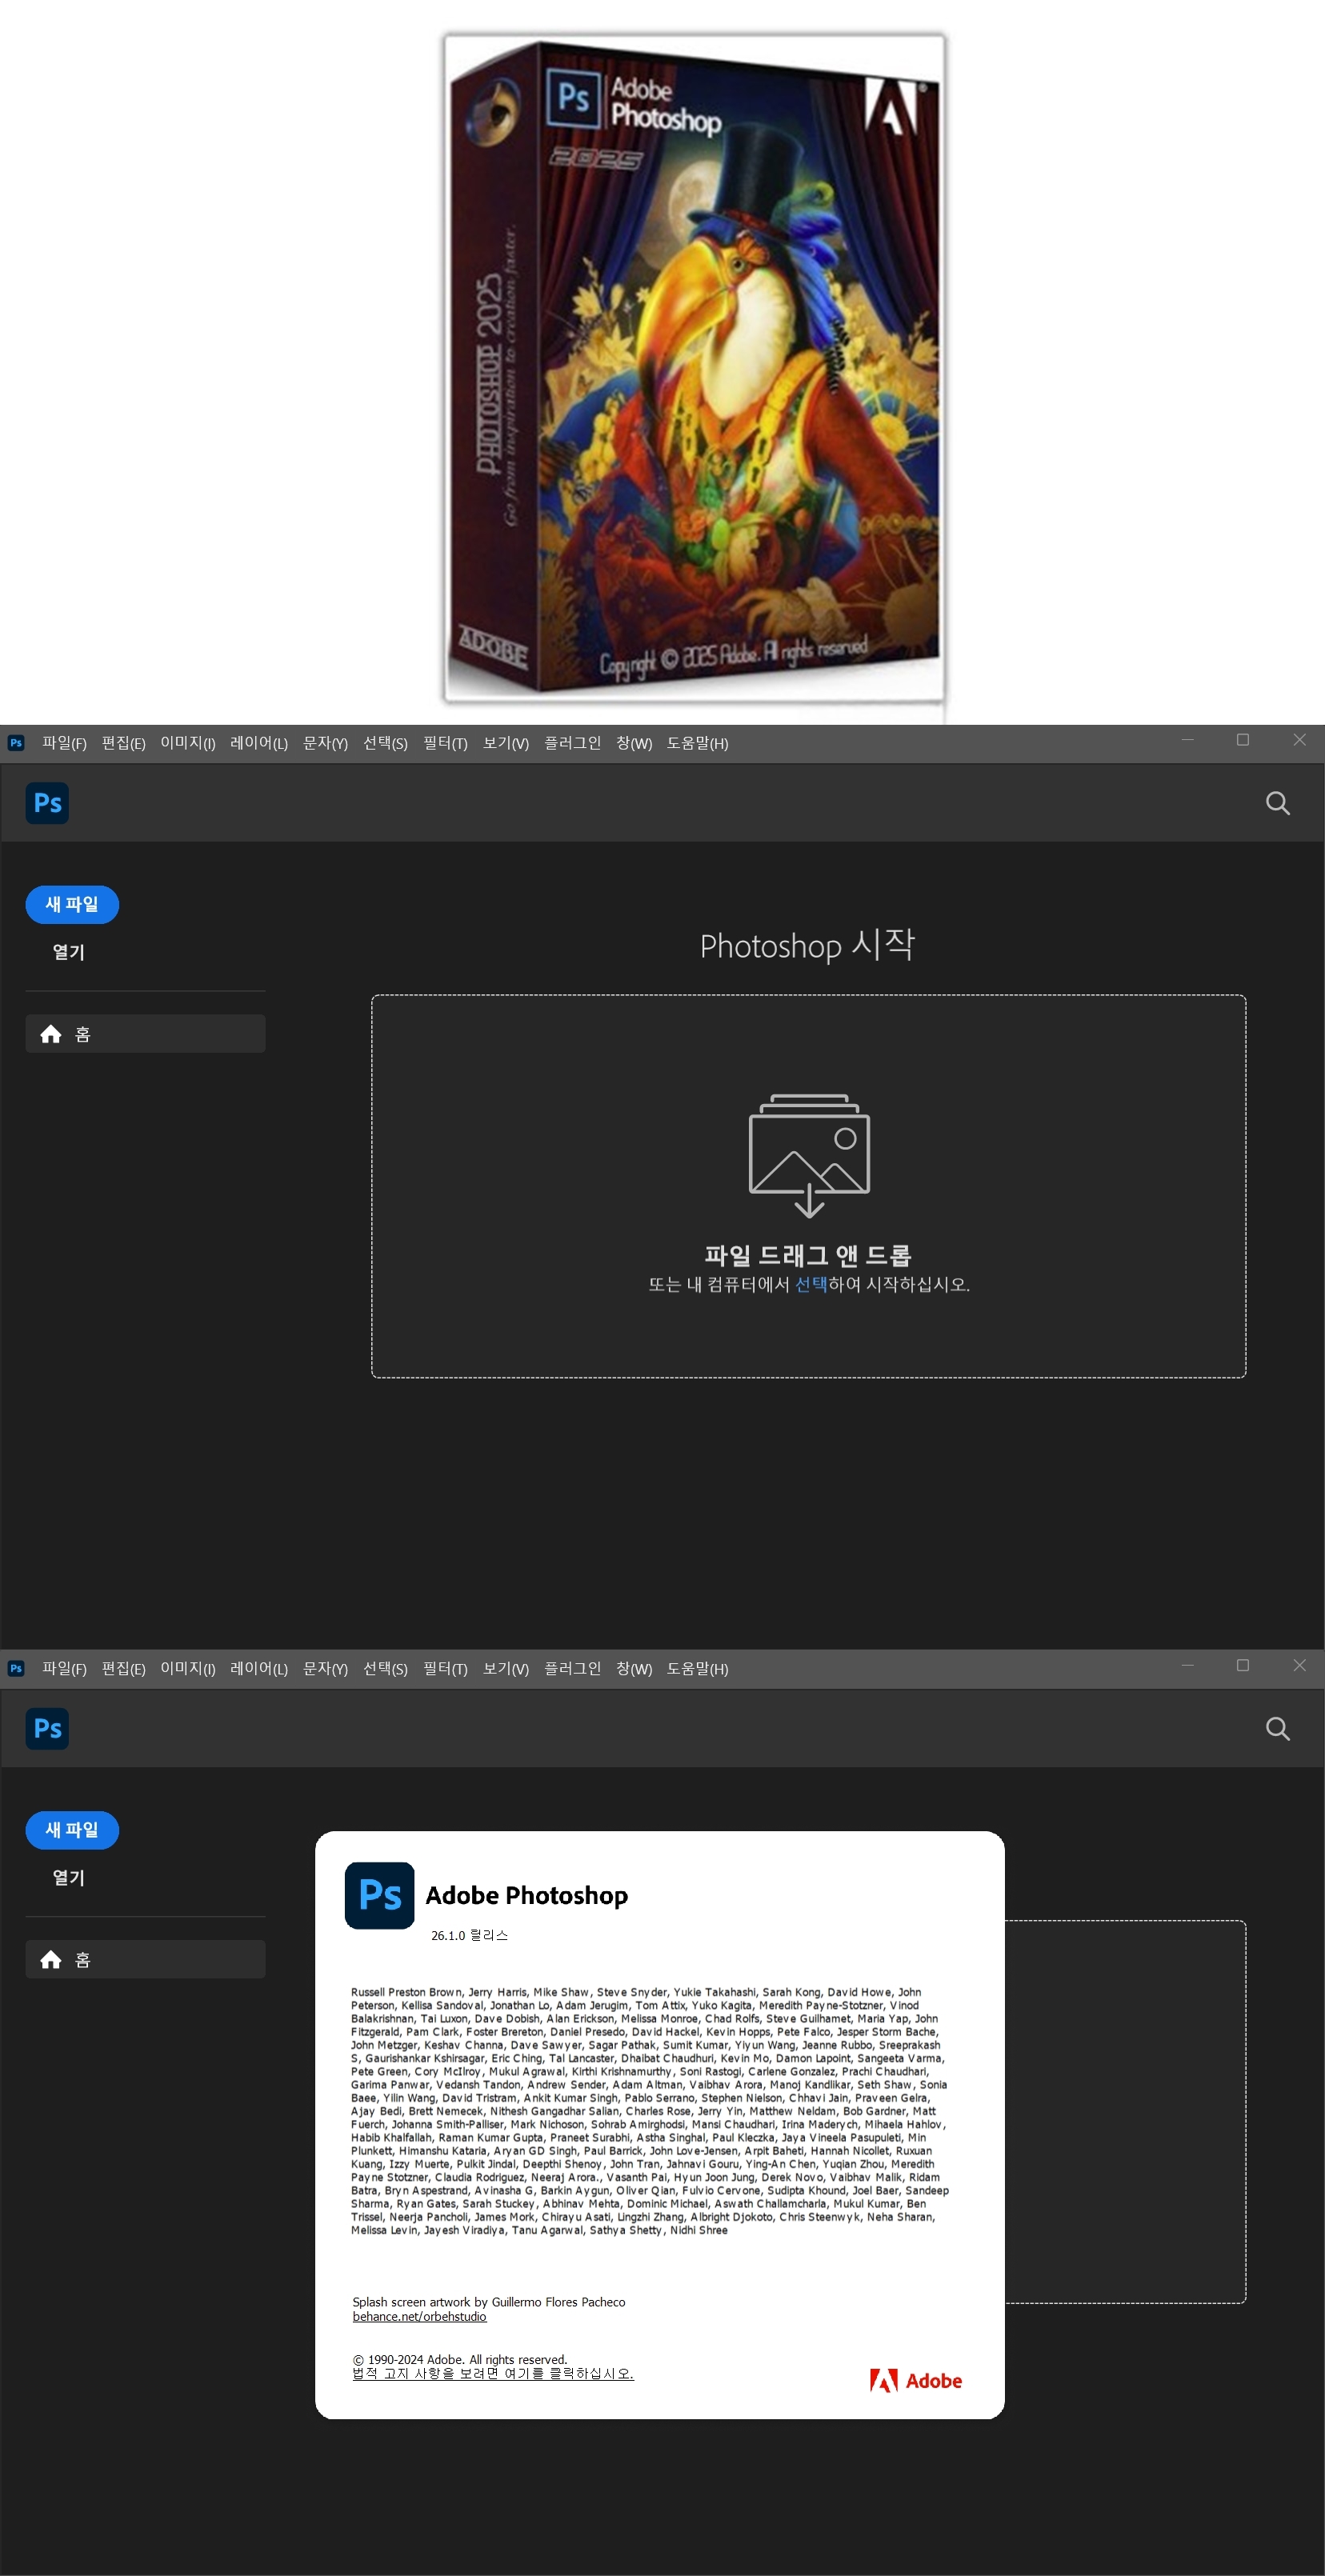Click the 26.1.0 릴리스 version text

tap(469, 1936)
